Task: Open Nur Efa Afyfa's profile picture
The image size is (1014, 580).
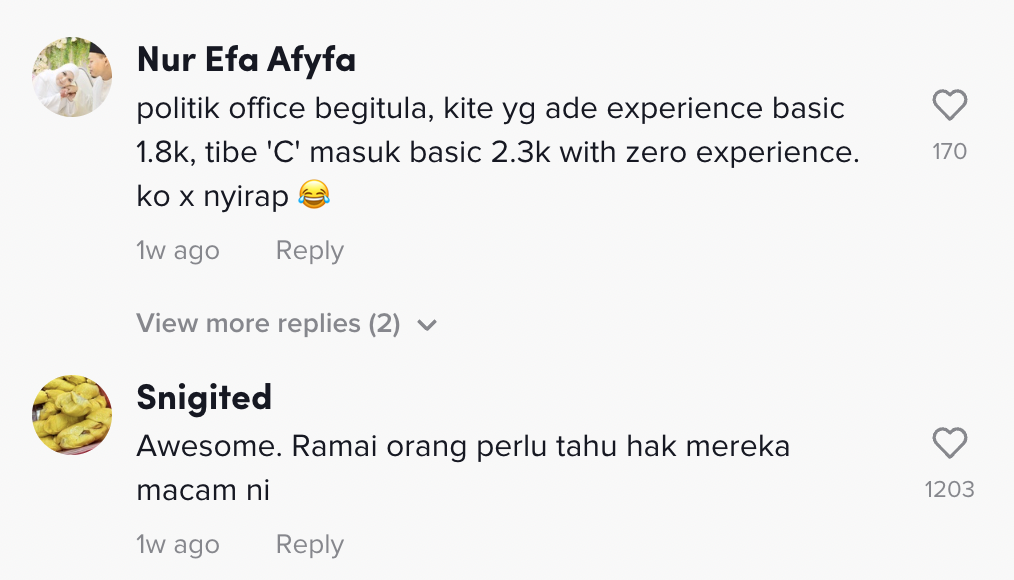Action: pos(72,78)
